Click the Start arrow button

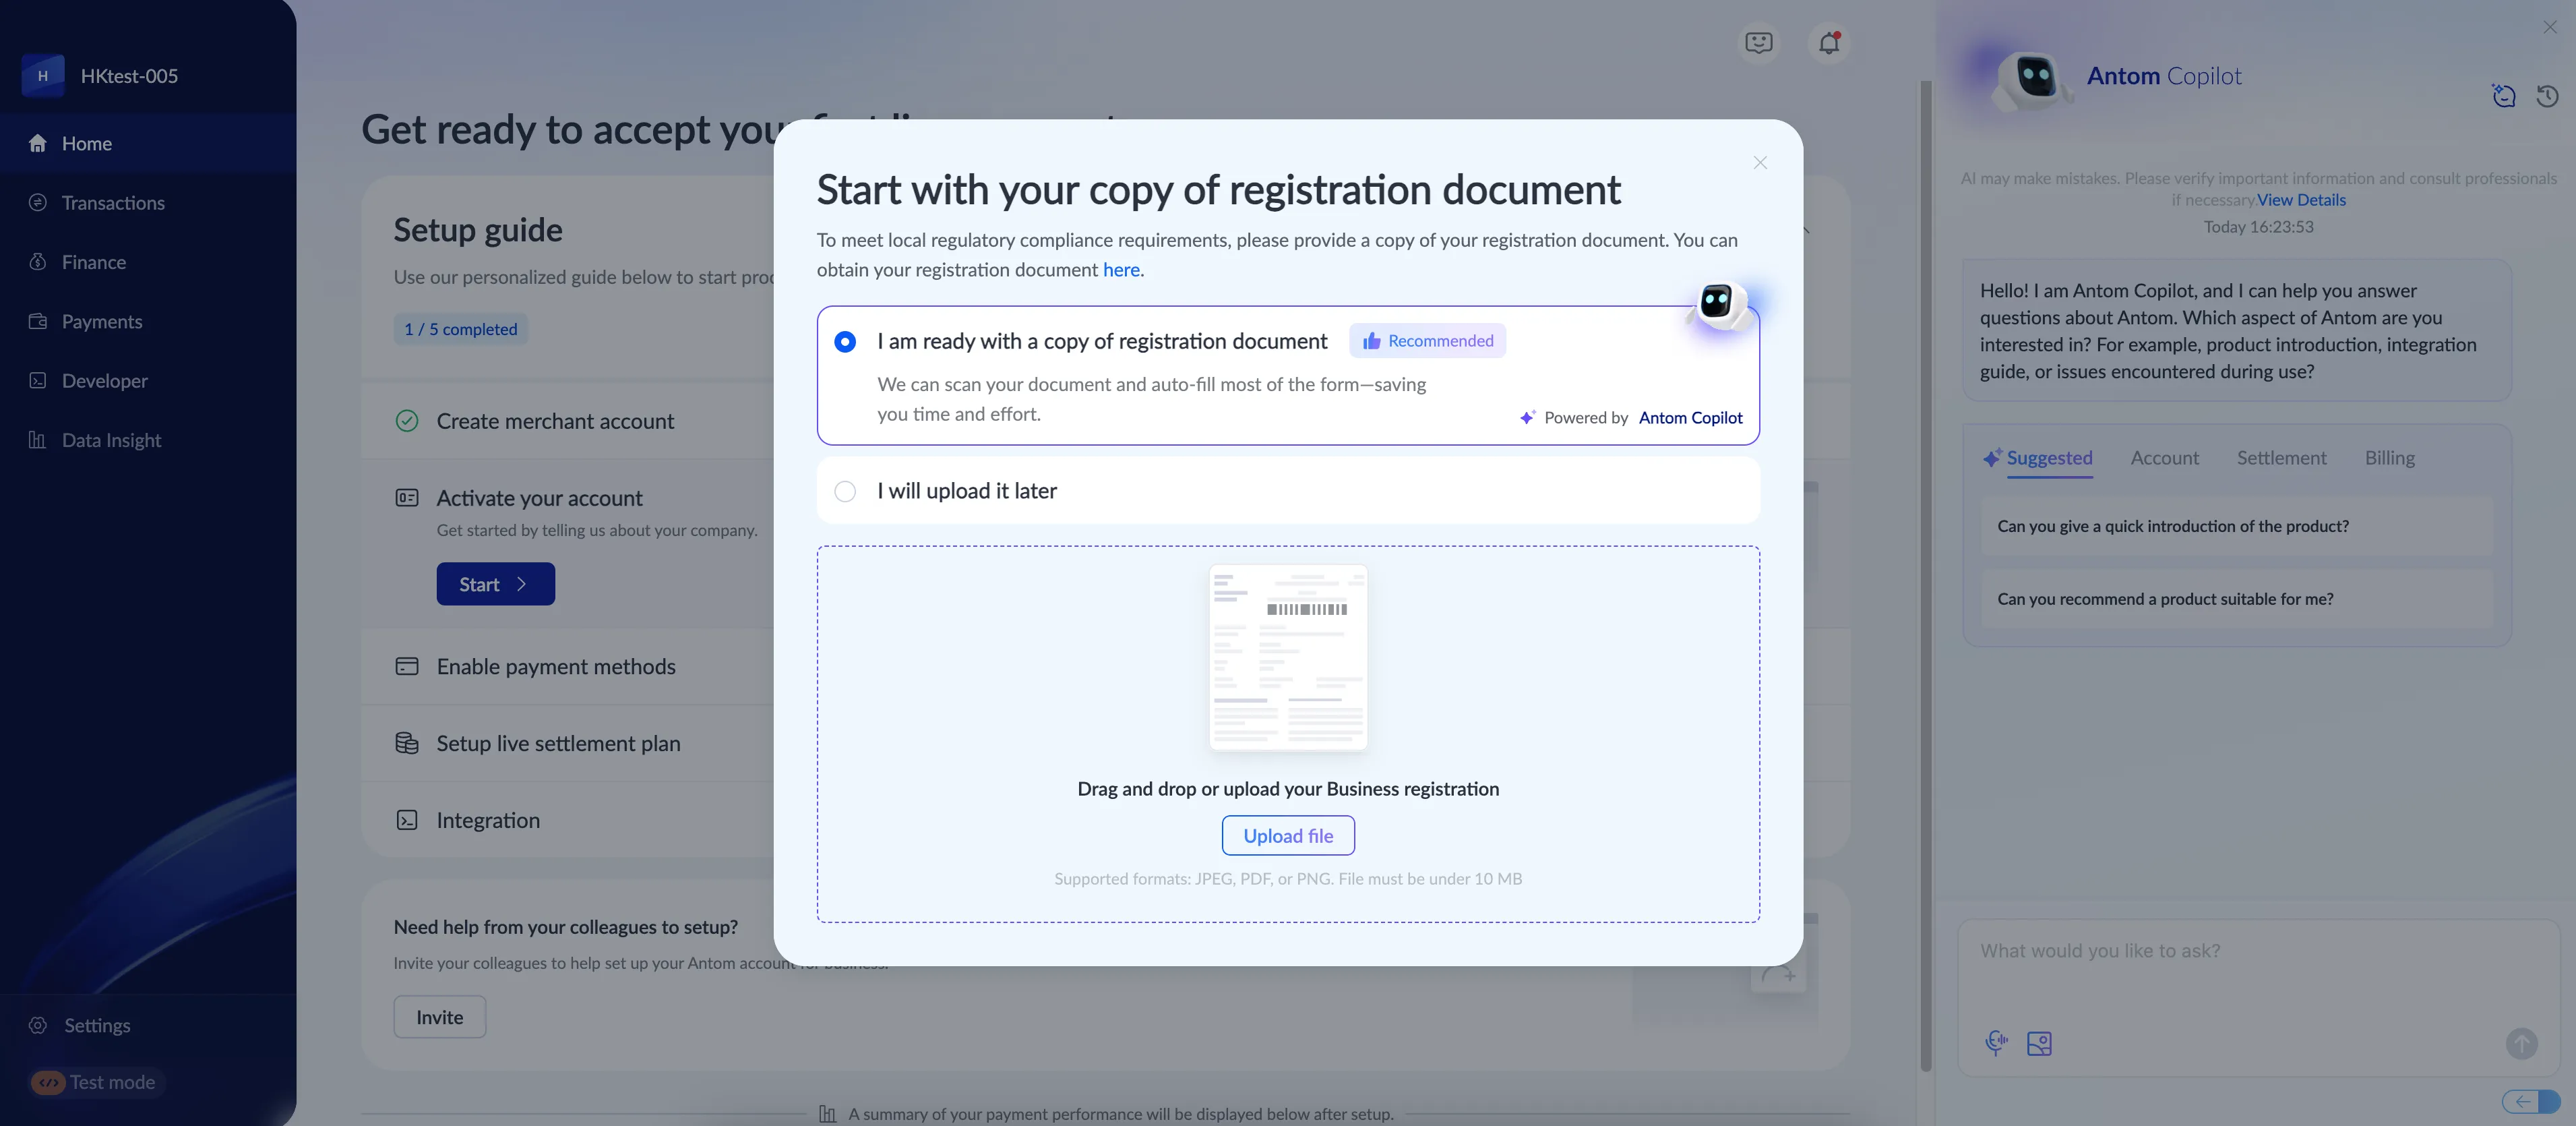495,584
